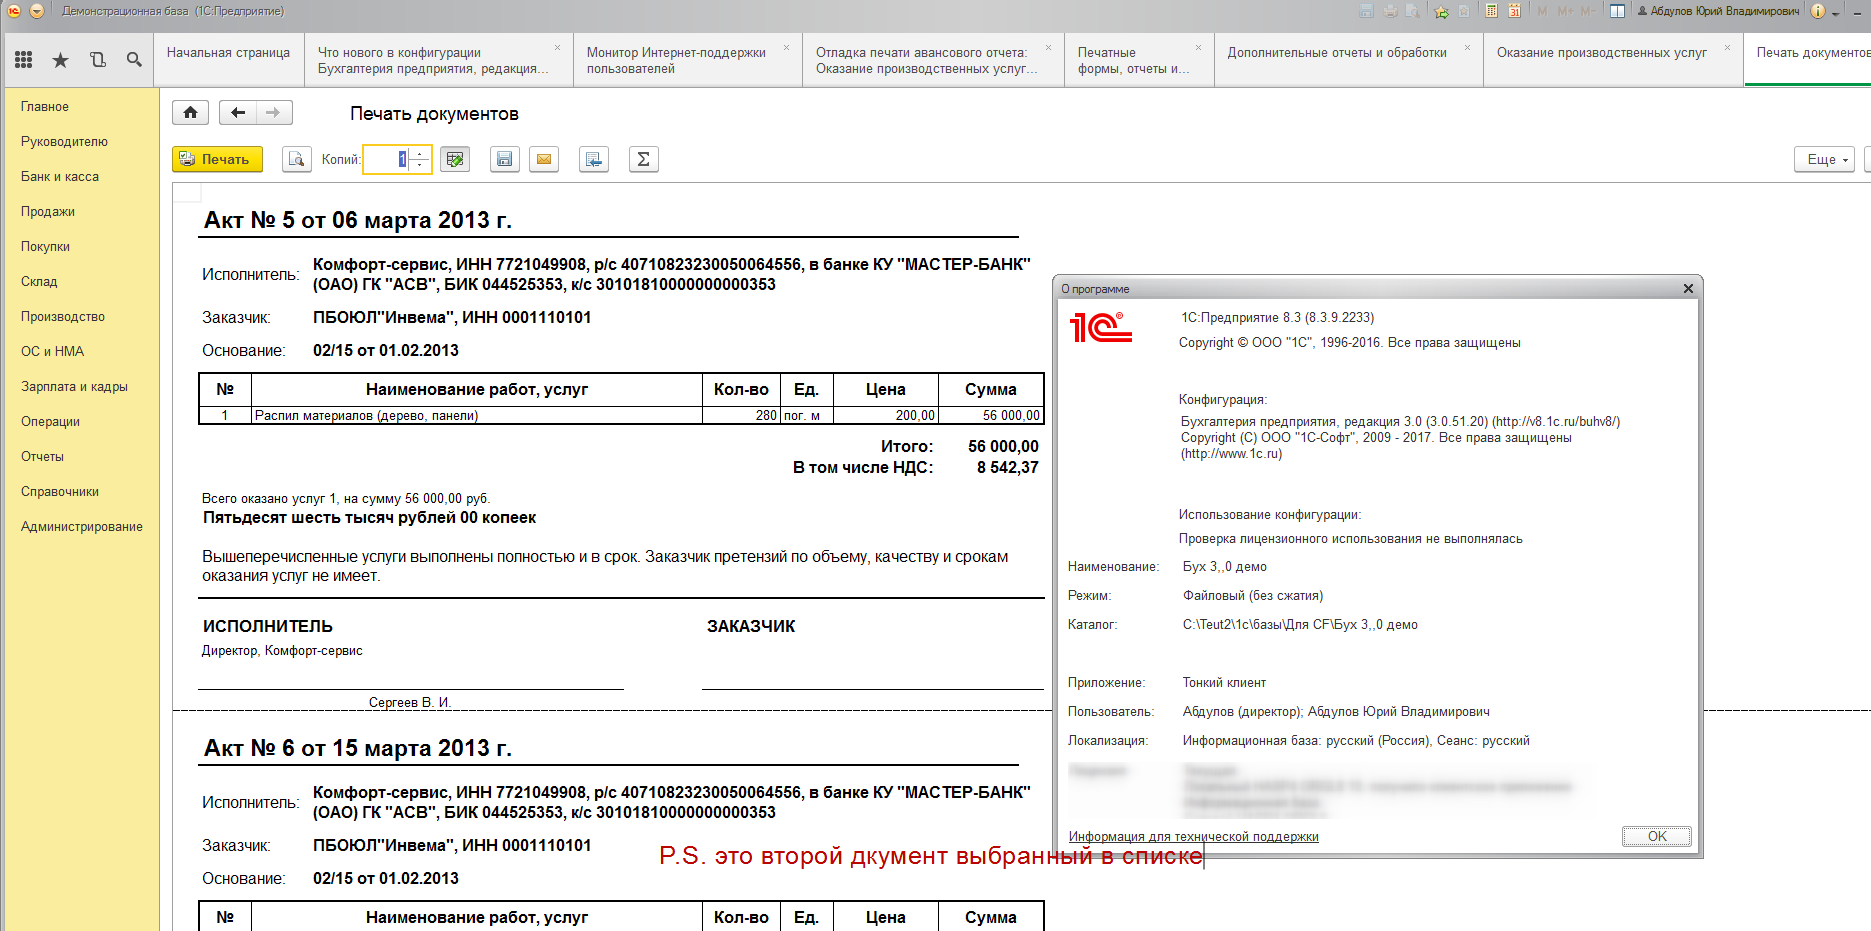Click top bar calculator icon
The width and height of the screenshot is (1871, 931).
click(x=1491, y=11)
